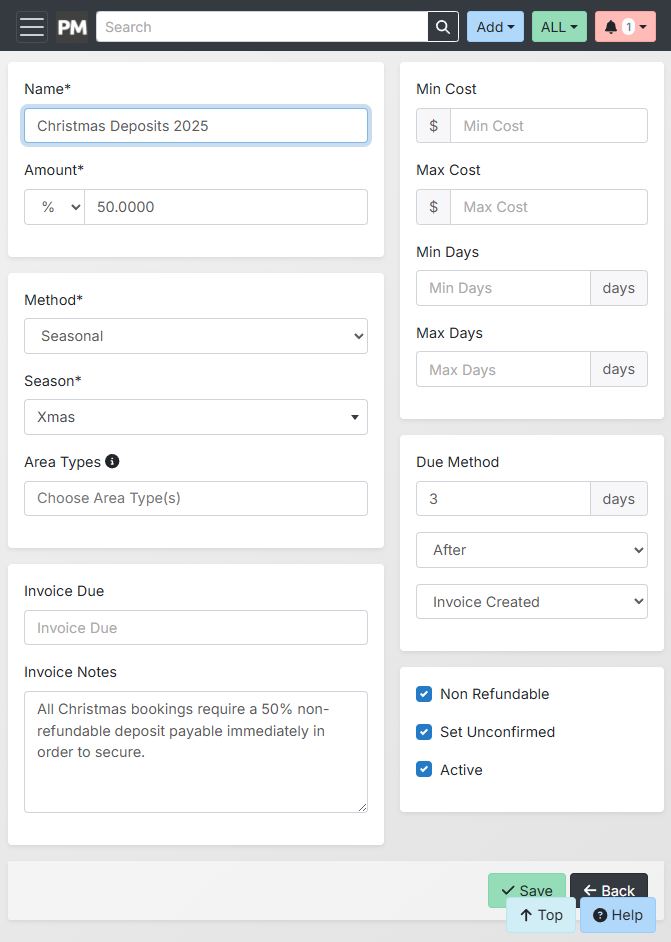Screen dimensions: 671x942
Task: Expand the Season dropdown showing Xmas
Action: click(196, 417)
